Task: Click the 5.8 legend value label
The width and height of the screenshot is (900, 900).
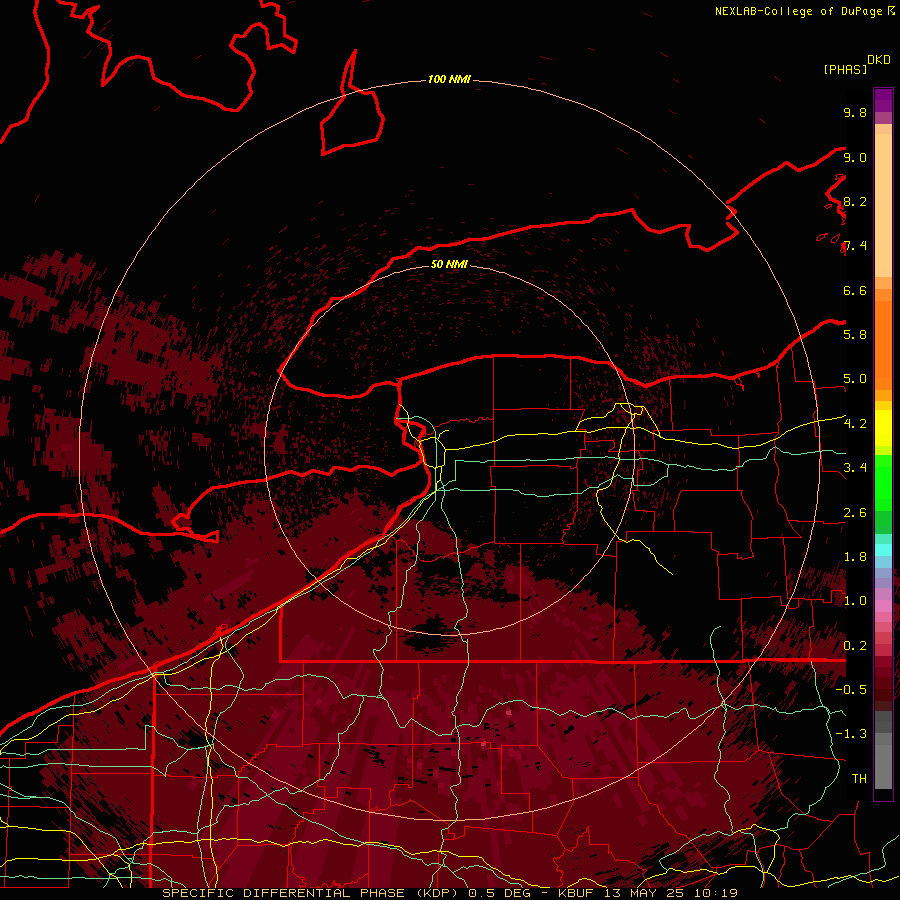Action: (855, 335)
